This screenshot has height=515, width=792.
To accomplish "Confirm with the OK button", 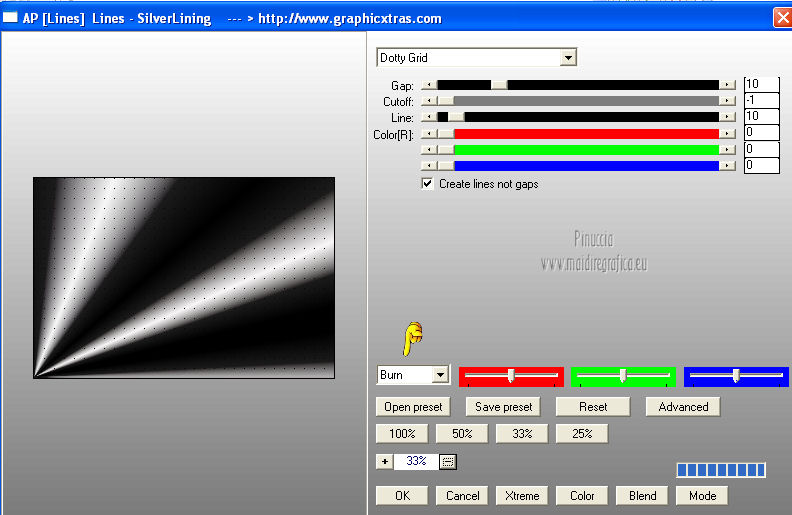I will [x=402, y=496].
